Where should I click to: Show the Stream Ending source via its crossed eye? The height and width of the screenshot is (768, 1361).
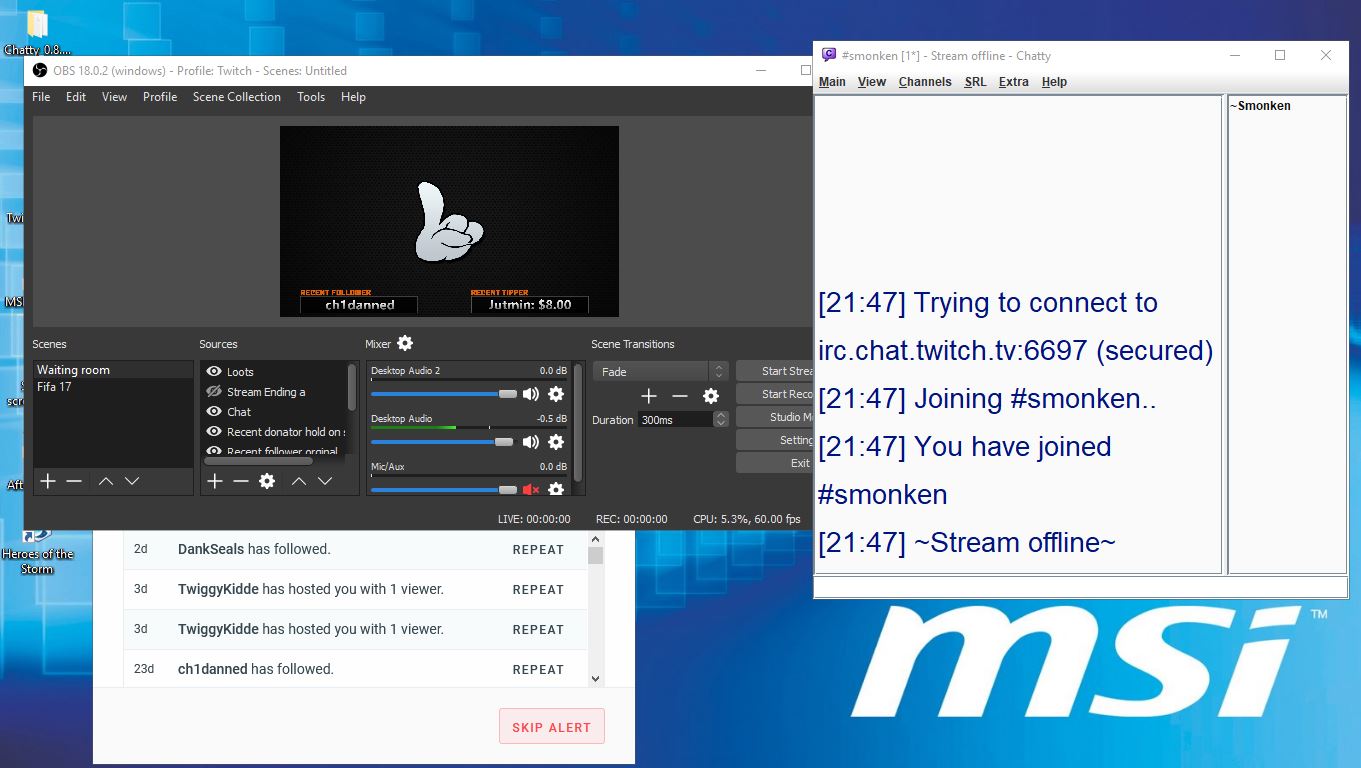pyautogui.click(x=213, y=391)
